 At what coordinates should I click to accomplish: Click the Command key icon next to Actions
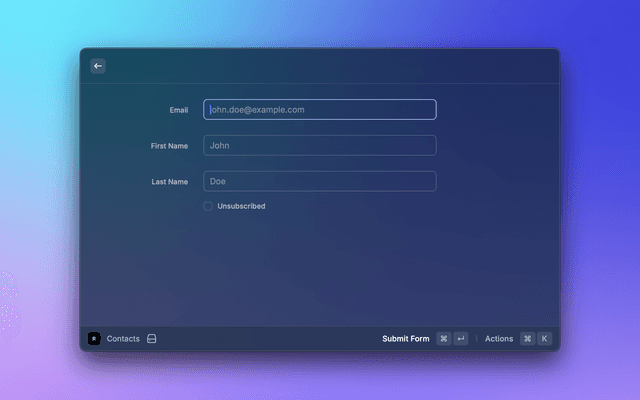coord(527,339)
